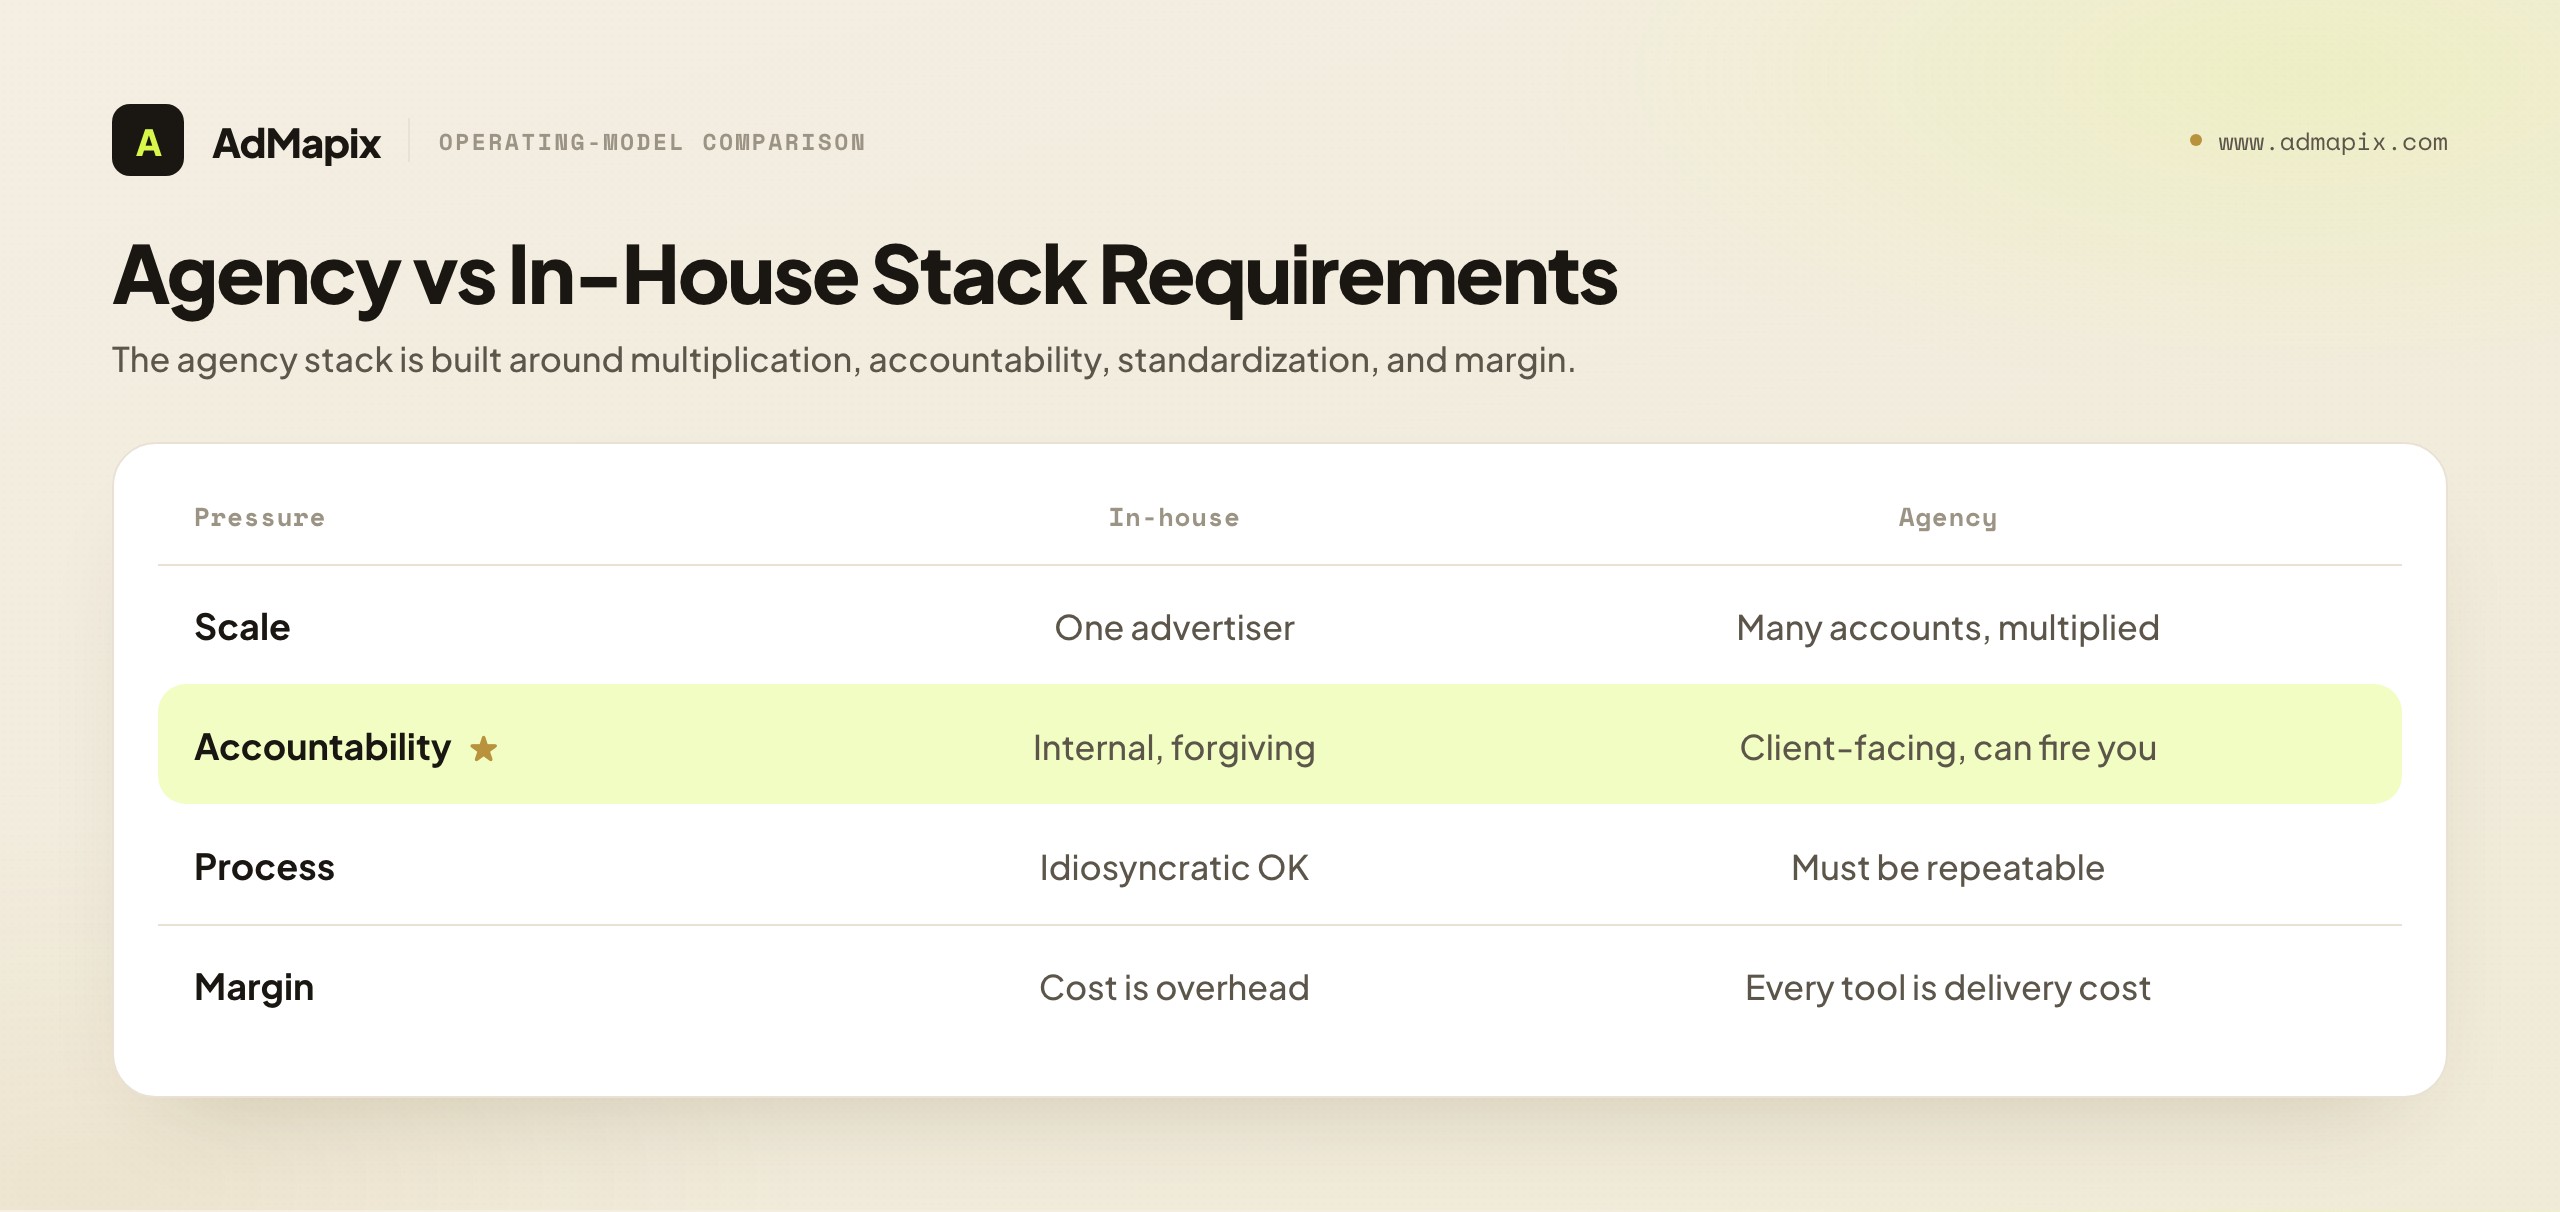Viewport: 2560px width, 1212px height.
Task: Click the AdMapix brand name
Action: pos(297,143)
